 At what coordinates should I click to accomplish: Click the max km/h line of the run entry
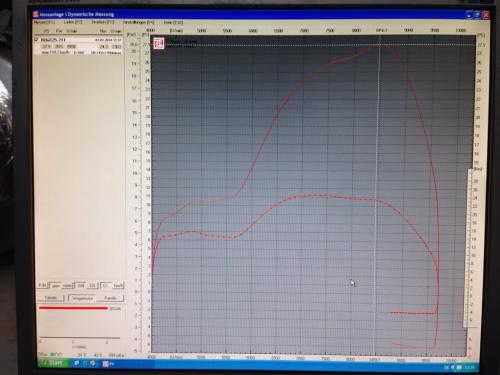pyautogui.click(x=63, y=53)
